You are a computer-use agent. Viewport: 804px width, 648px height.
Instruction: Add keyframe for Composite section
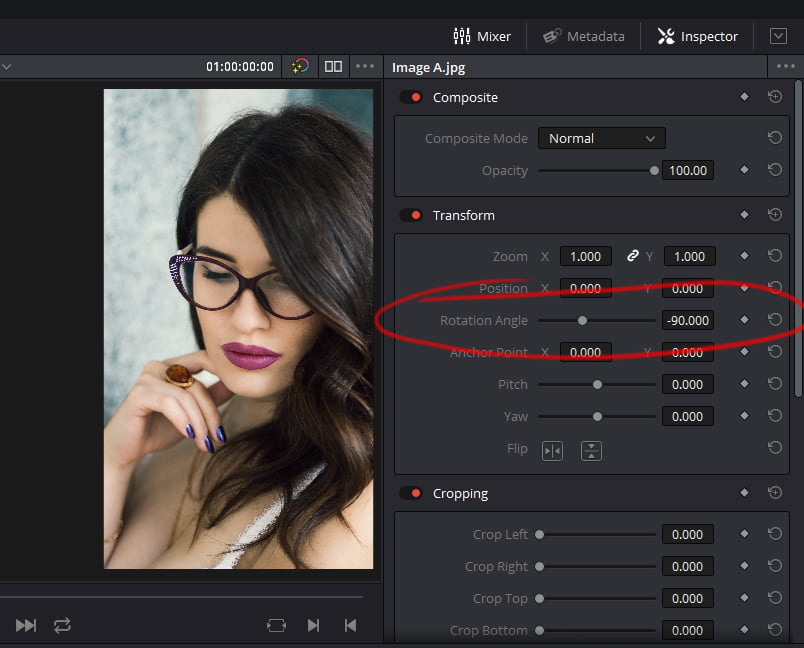pyautogui.click(x=744, y=96)
